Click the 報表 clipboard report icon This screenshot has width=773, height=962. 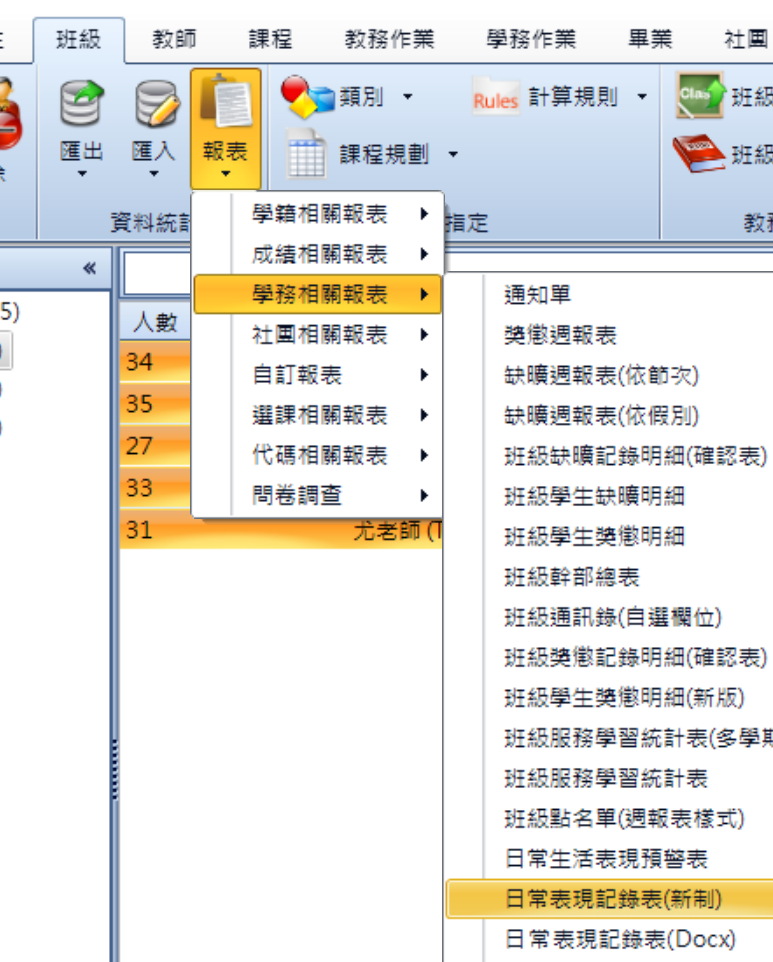point(226,99)
